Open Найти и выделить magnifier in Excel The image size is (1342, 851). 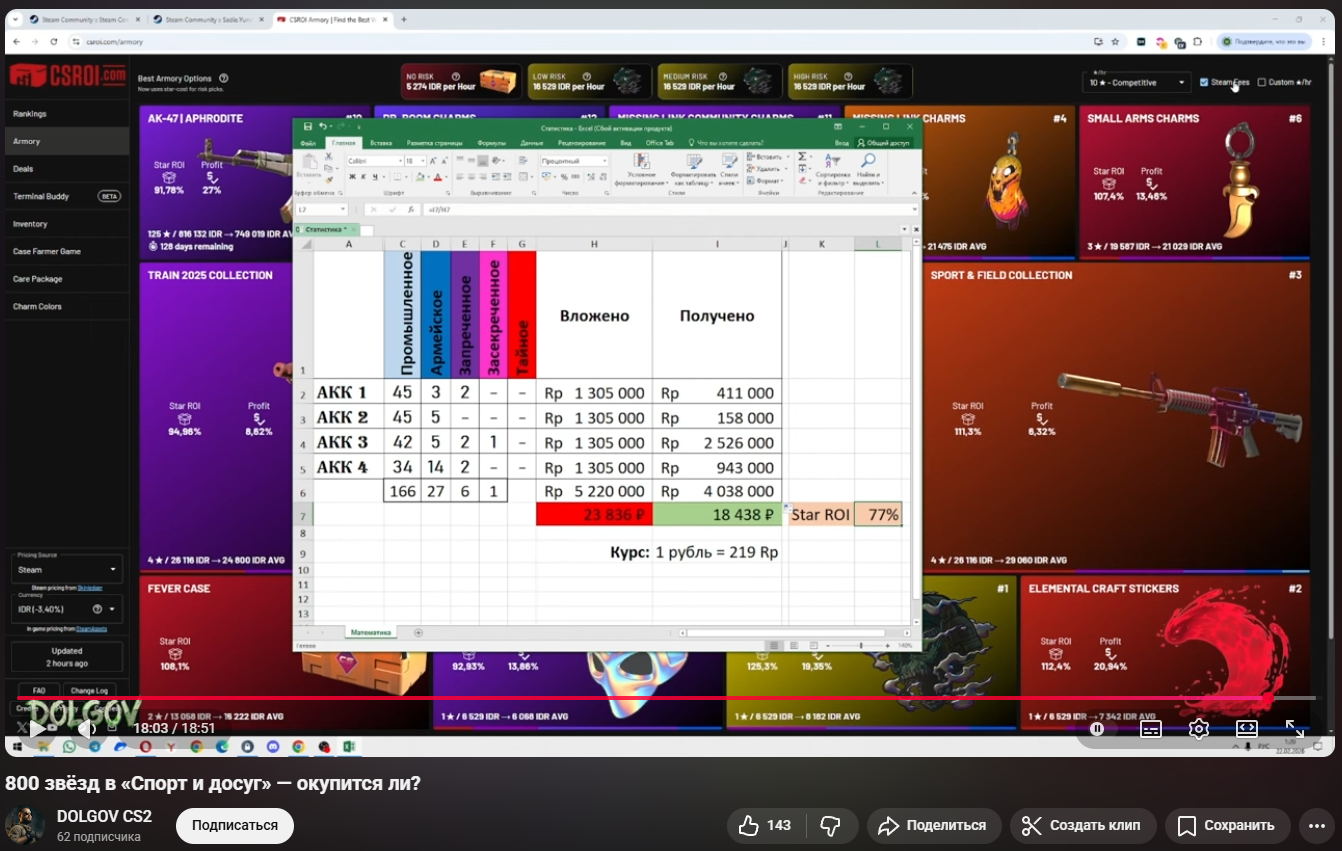click(x=868, y=171)
